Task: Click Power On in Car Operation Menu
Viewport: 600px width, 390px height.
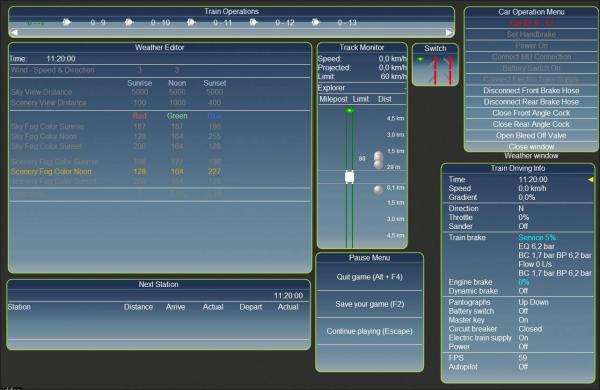Action: [531, 46]
